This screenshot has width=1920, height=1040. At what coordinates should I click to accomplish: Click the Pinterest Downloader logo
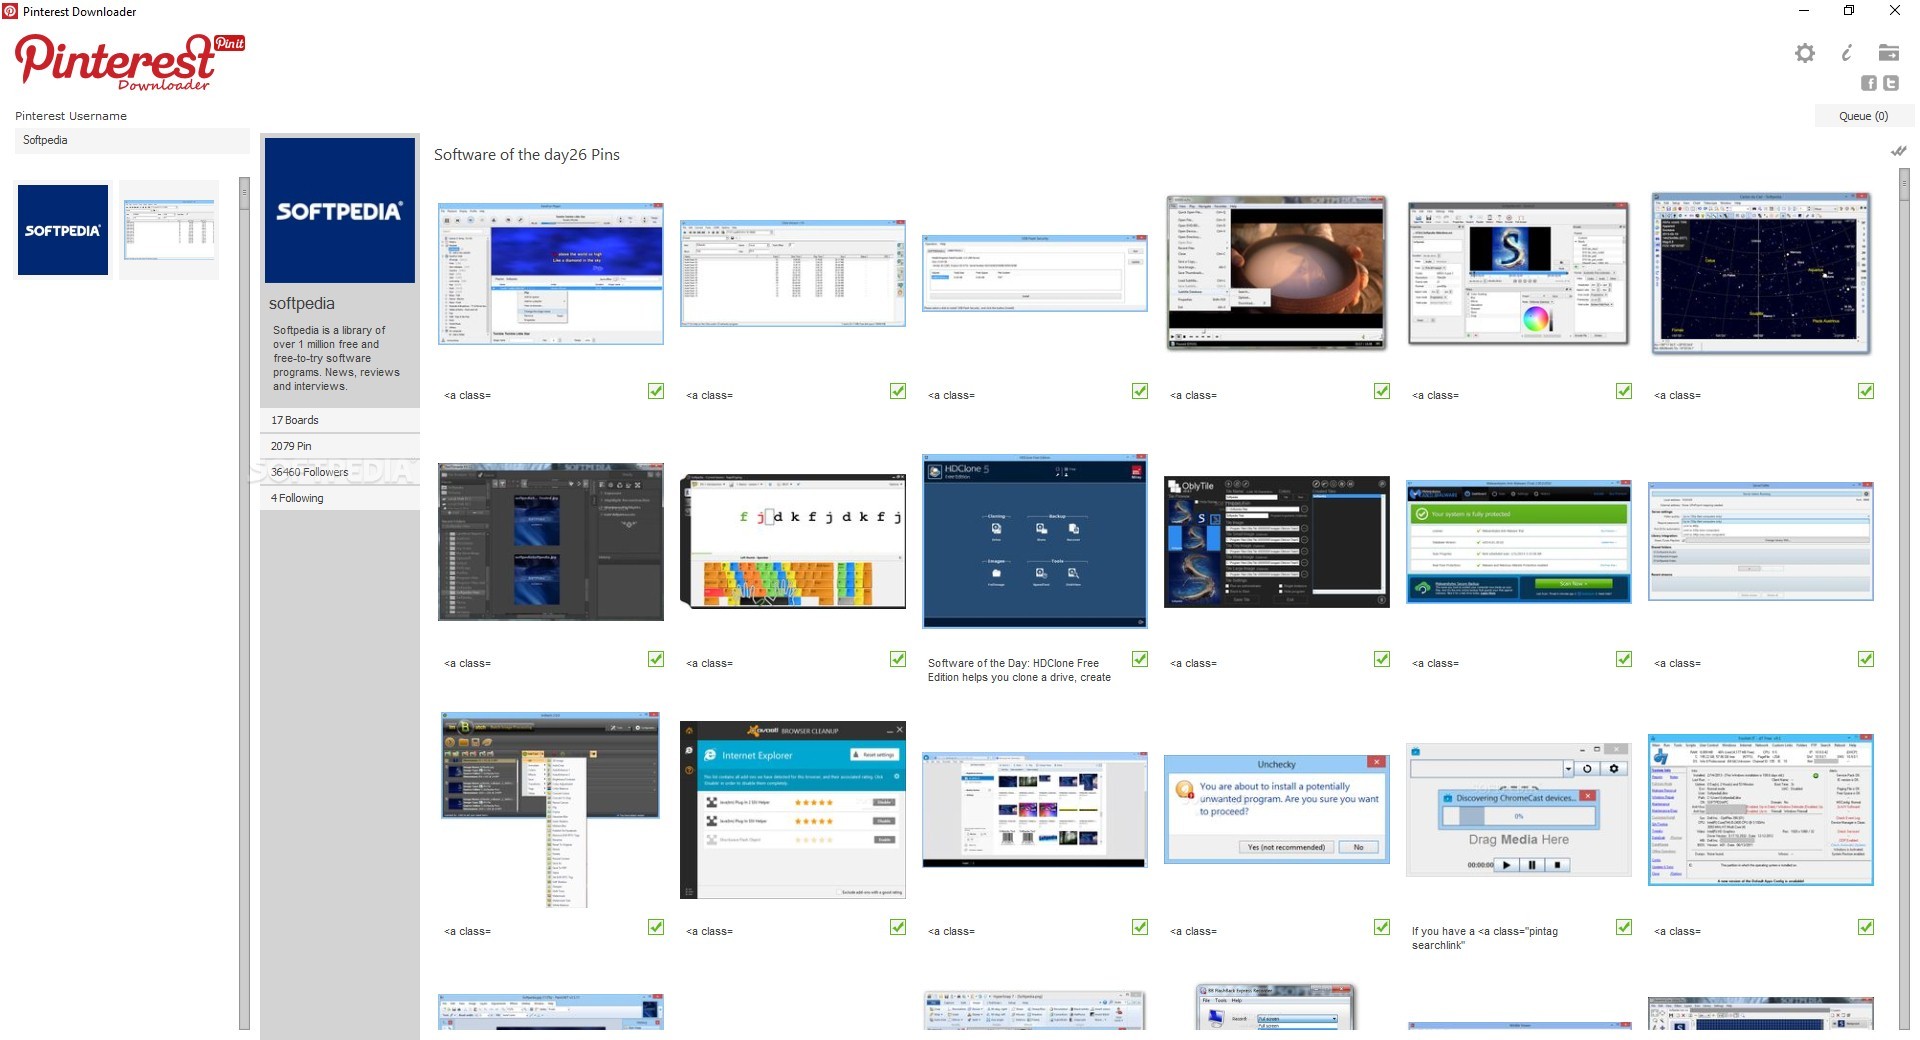pos(129,62)
